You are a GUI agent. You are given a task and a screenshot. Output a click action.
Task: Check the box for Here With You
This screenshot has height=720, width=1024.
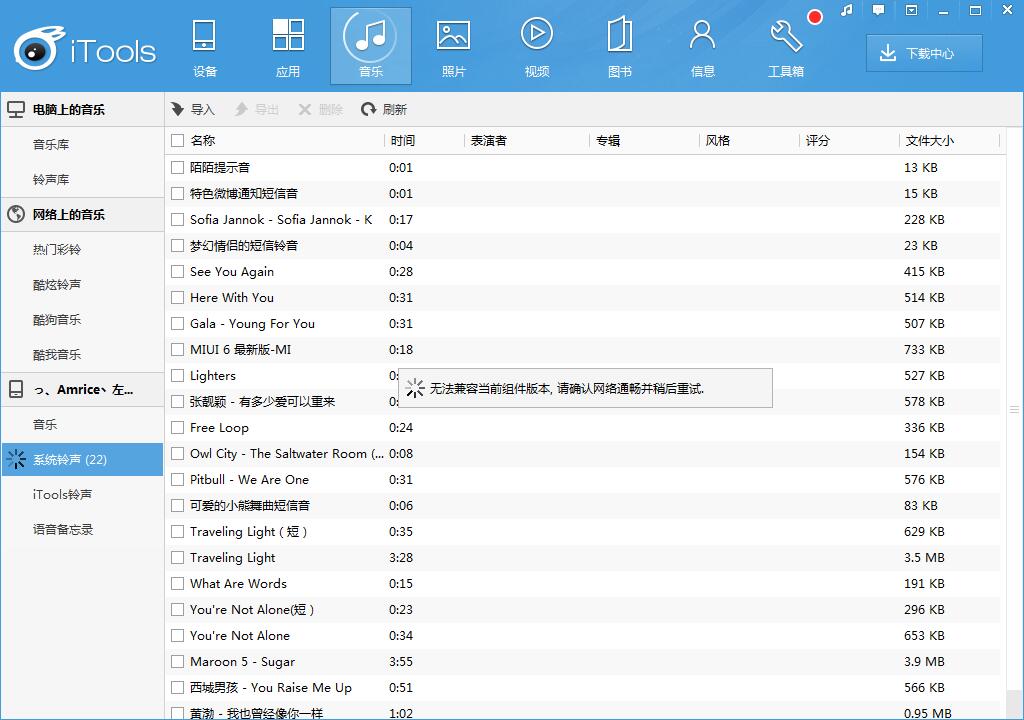(x=177, y=298)
